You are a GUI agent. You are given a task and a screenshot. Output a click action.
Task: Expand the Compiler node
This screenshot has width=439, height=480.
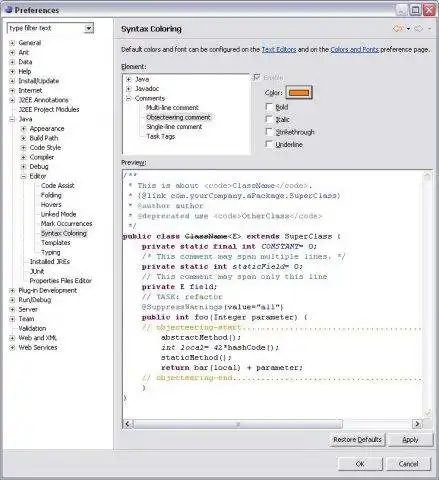tap(23, 157)
